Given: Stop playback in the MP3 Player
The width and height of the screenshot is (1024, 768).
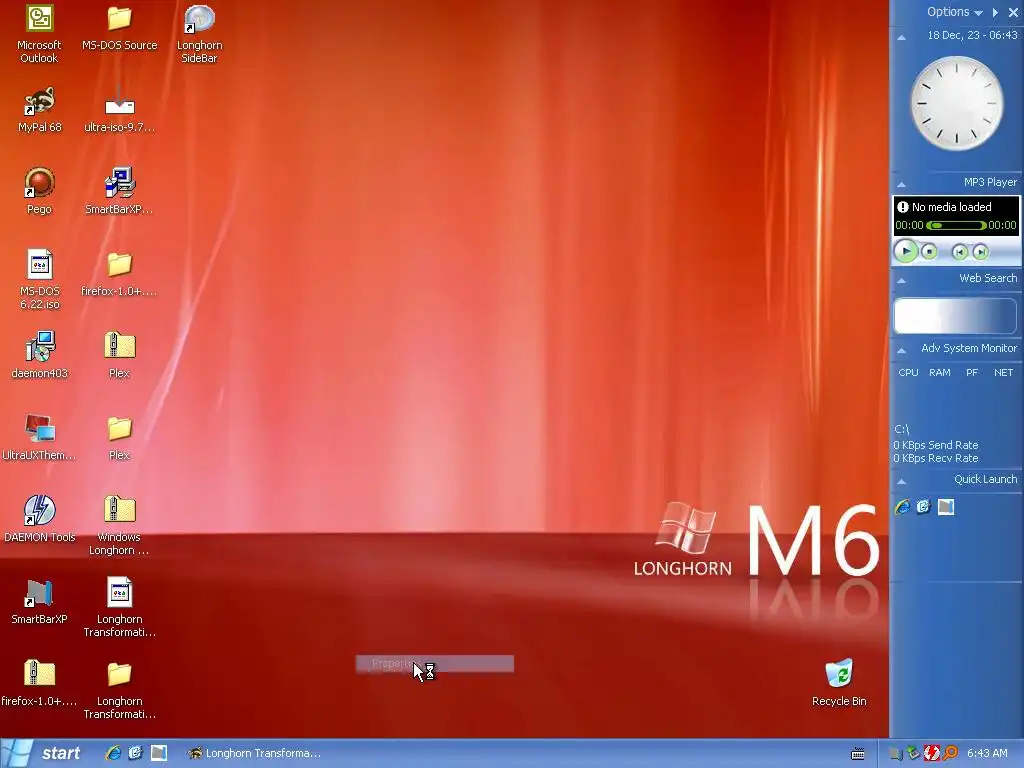Looking at the screenshot, I should click(x=929, y=251).
